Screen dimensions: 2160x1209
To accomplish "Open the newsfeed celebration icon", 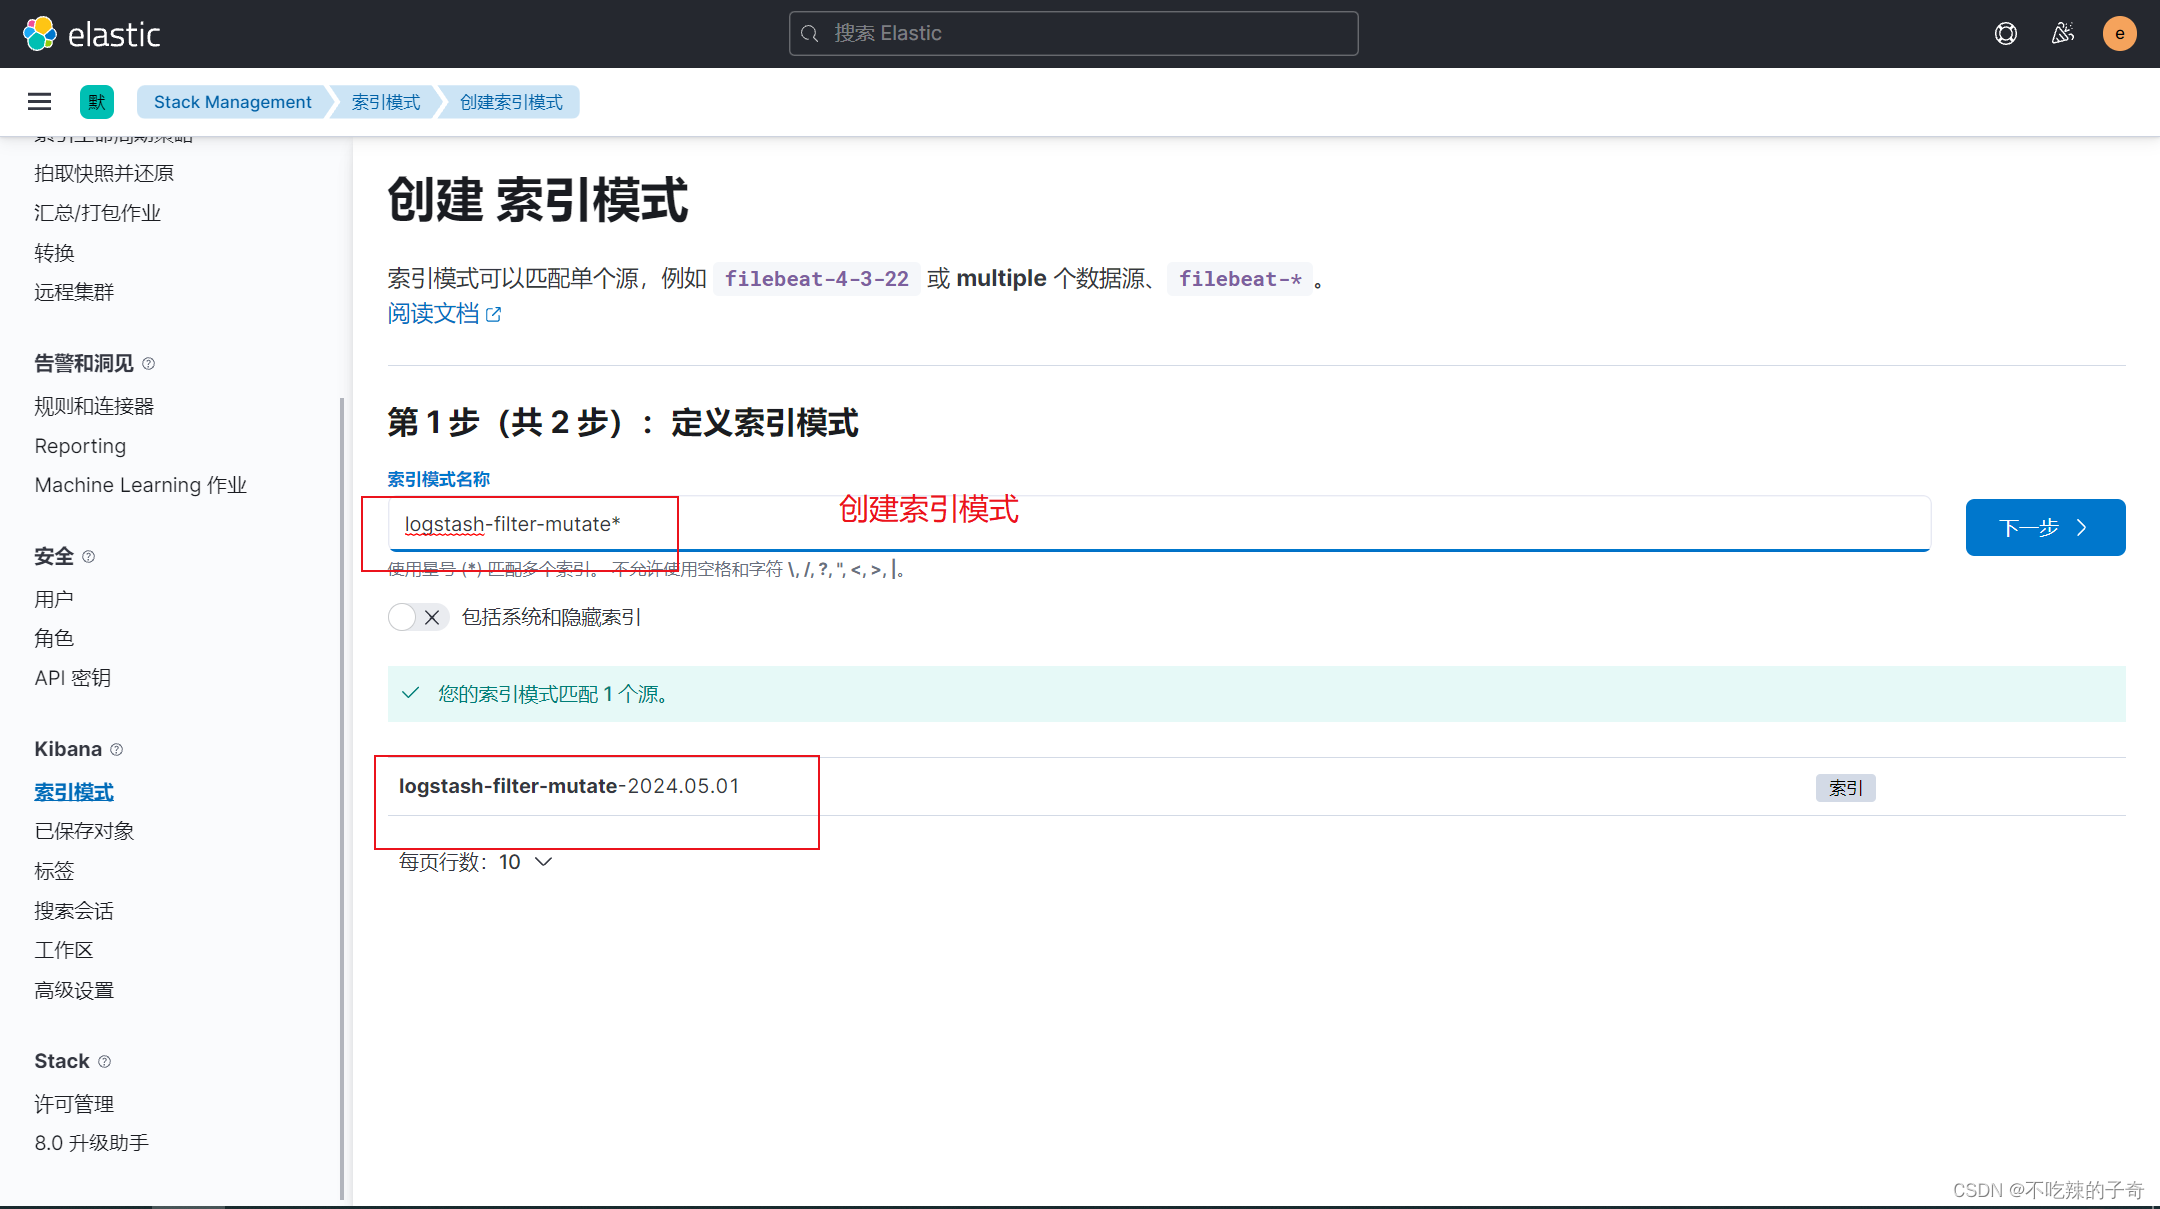I will pos(2062,34).
